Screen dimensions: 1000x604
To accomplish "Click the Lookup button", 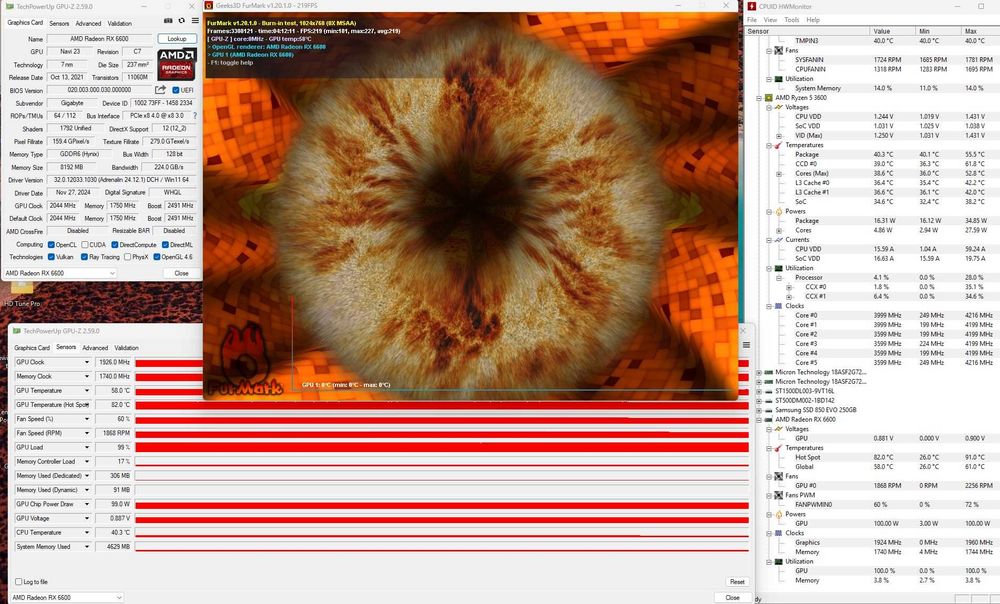I will pyautogui.click(x=177, y=39).
